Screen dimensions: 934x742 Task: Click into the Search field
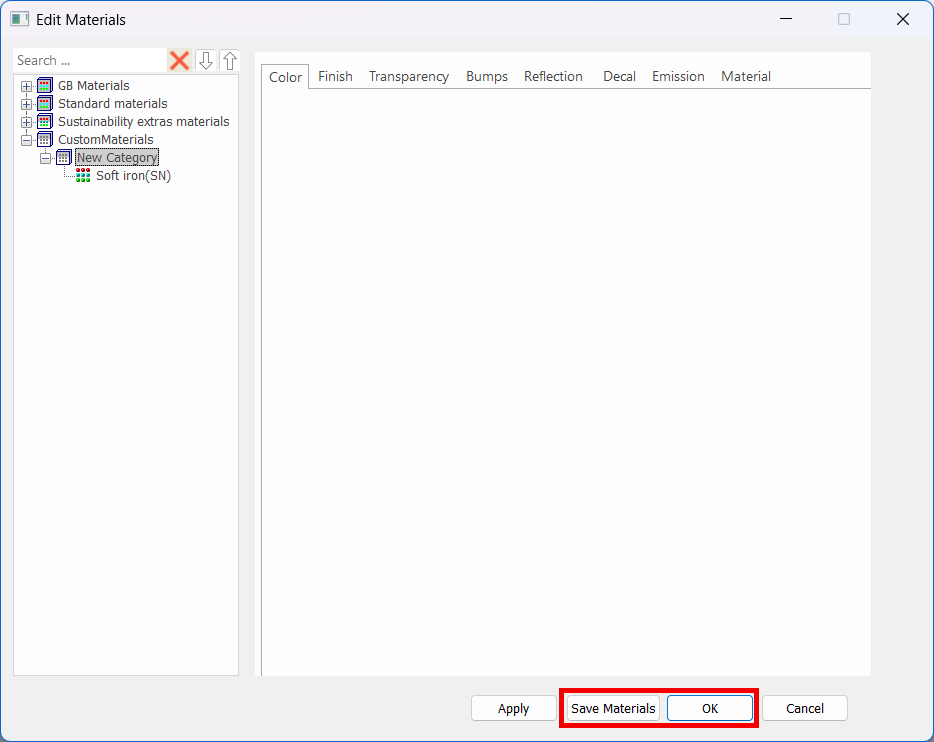tap(89, 60)
